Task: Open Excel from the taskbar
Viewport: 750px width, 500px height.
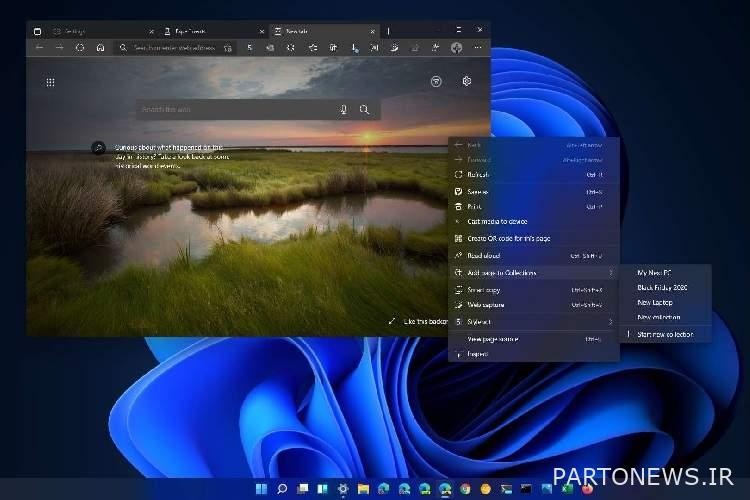Action: 567,489
